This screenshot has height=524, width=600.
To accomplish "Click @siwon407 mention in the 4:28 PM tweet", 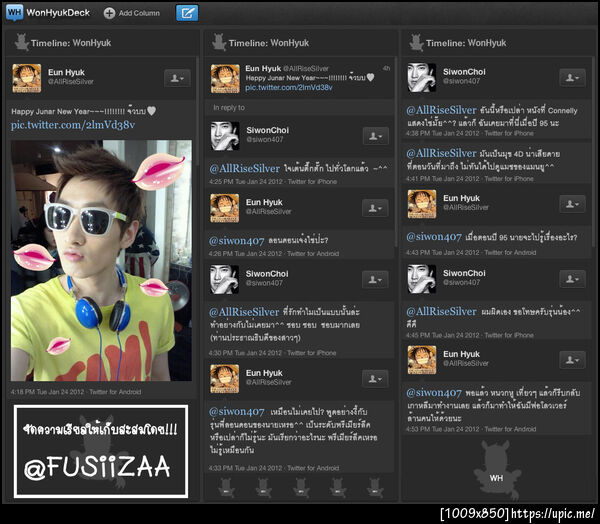I will click(236, 240).
